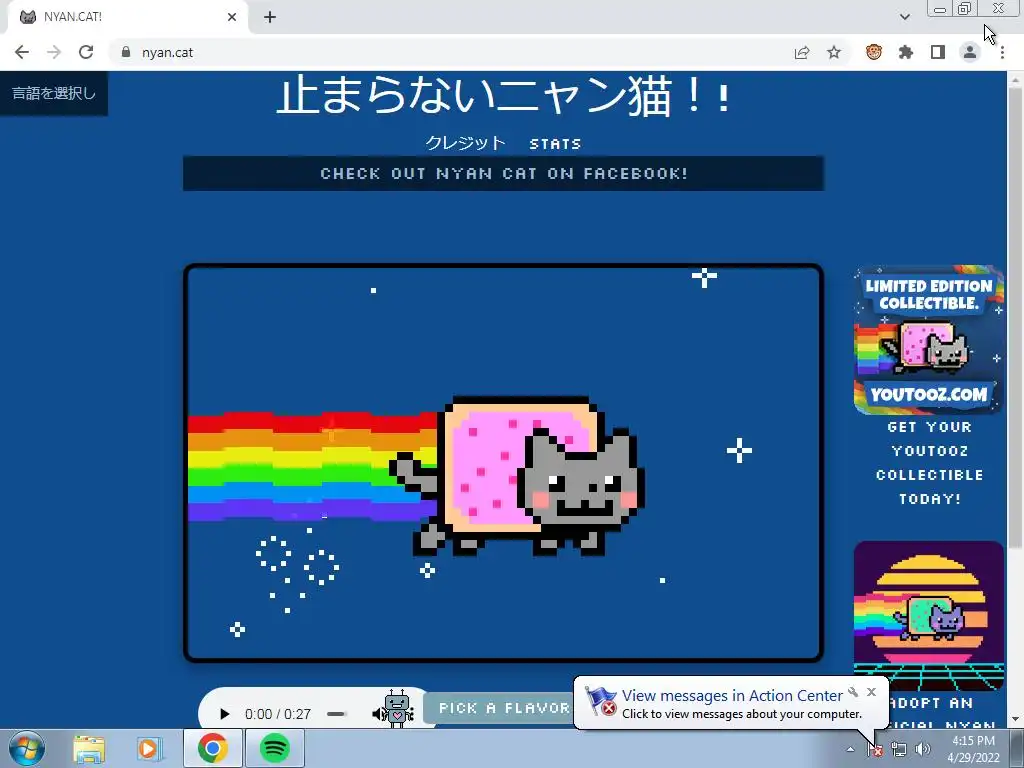Open the language selection dropdown

coord(54,93)
